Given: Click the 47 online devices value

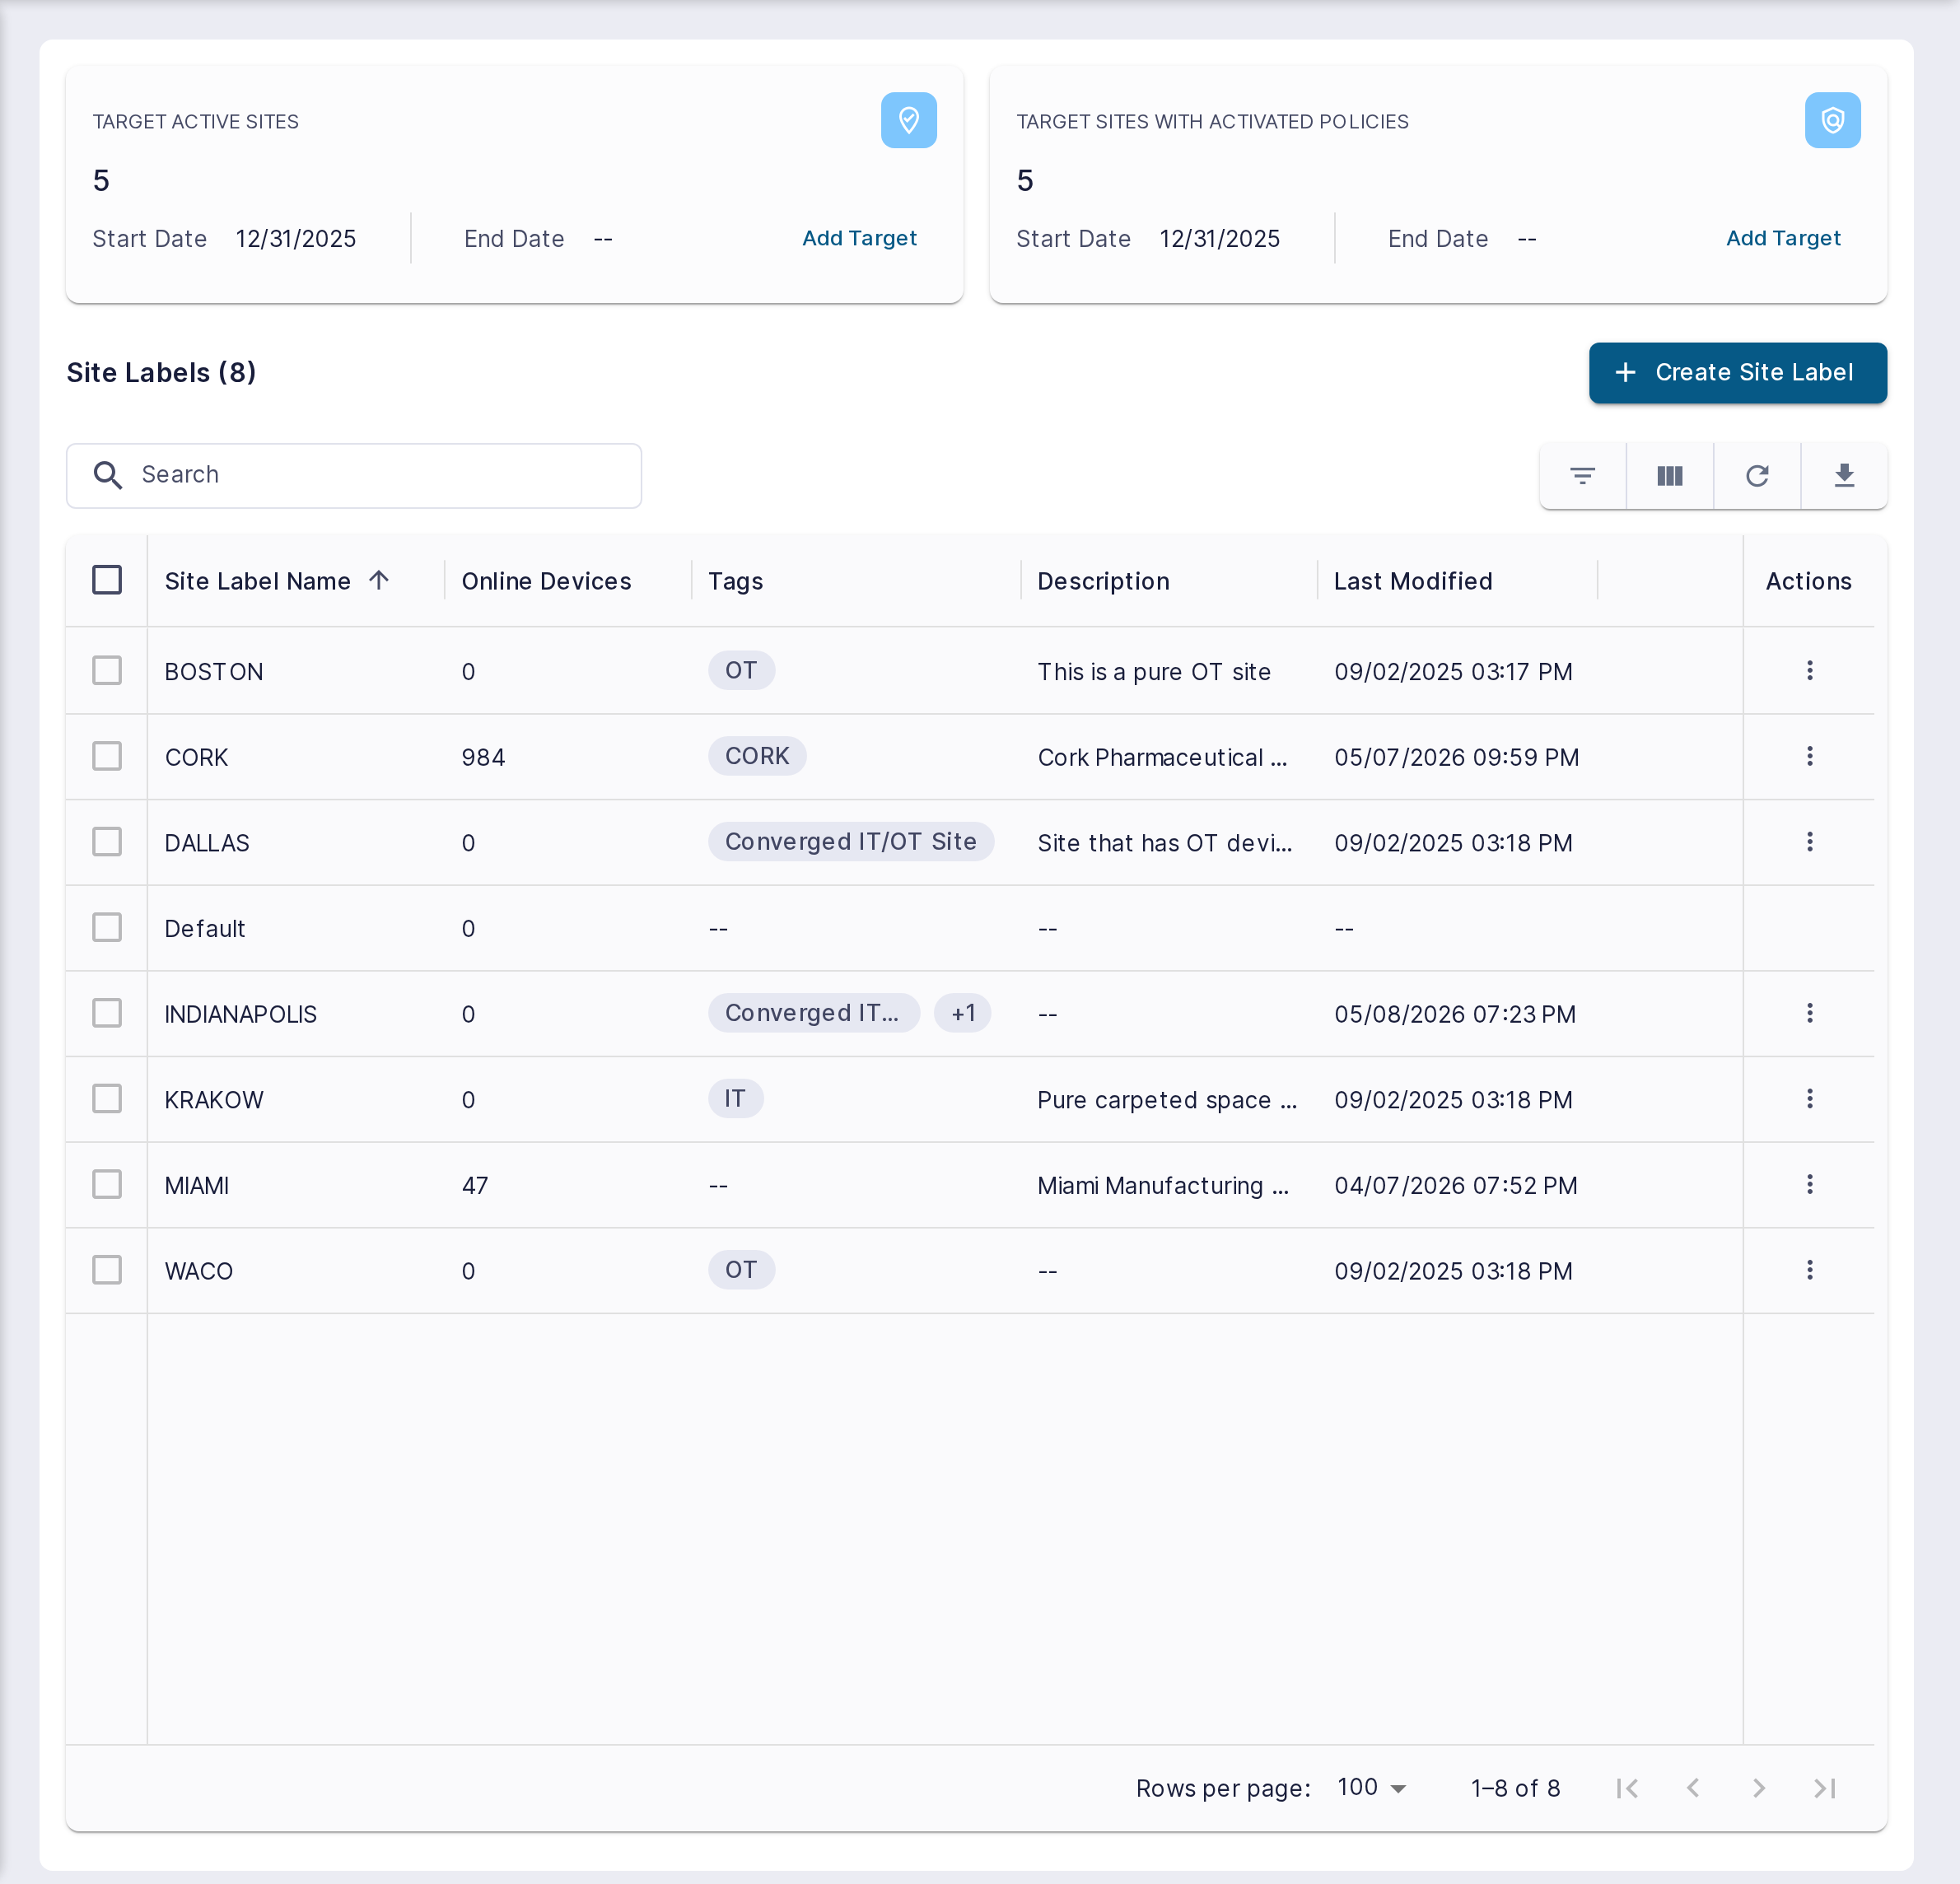Looking at the screenshot, I should pyautogui.click(x=475, y=1185).
